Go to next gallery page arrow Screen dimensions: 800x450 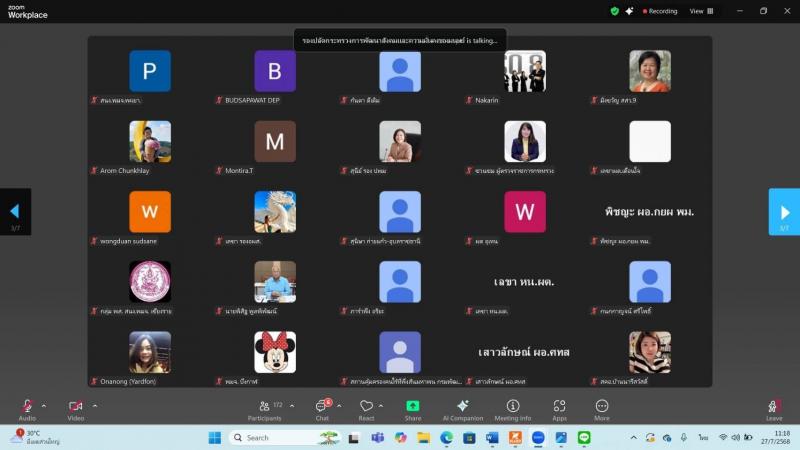coord(784,212)
